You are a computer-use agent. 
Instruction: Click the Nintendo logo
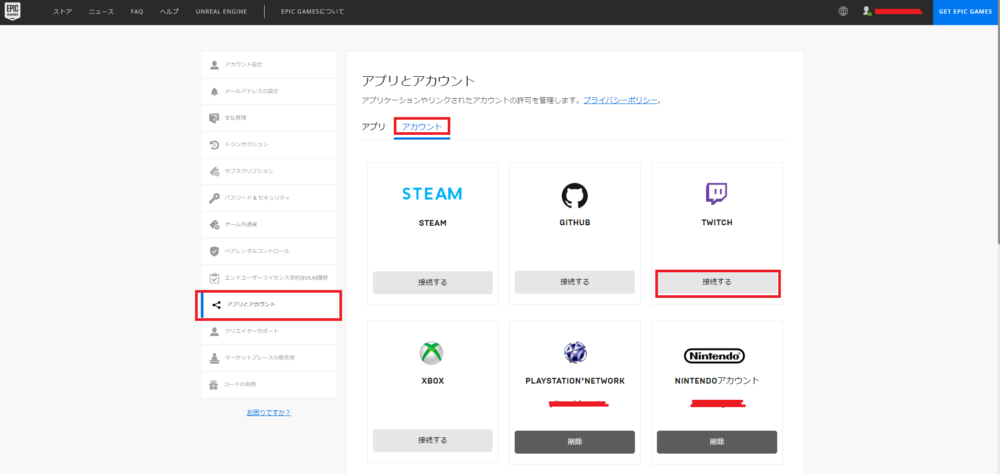(x=714, y=355)
